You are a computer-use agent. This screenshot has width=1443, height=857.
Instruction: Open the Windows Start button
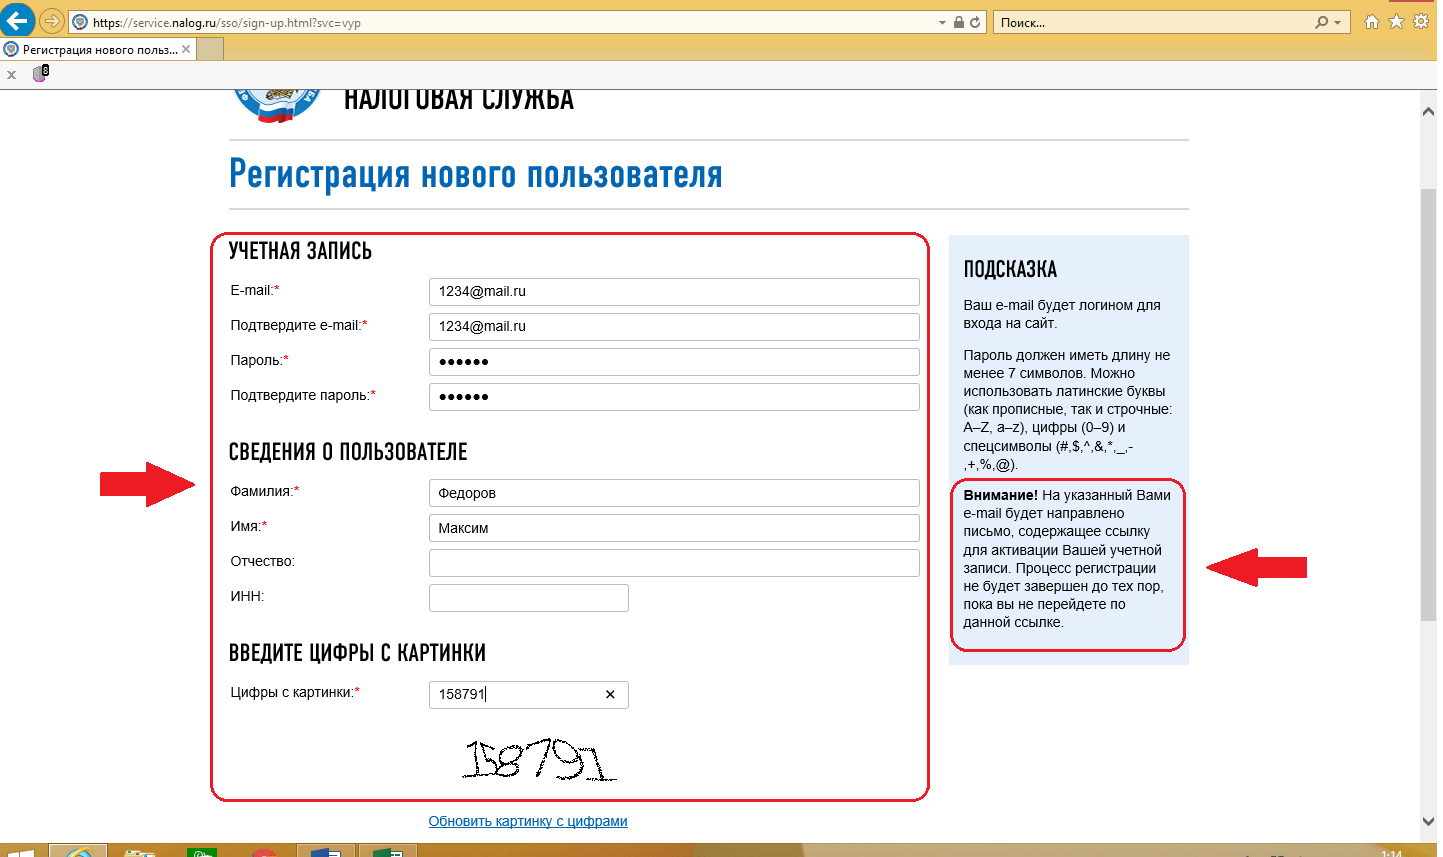click(20, 851)
